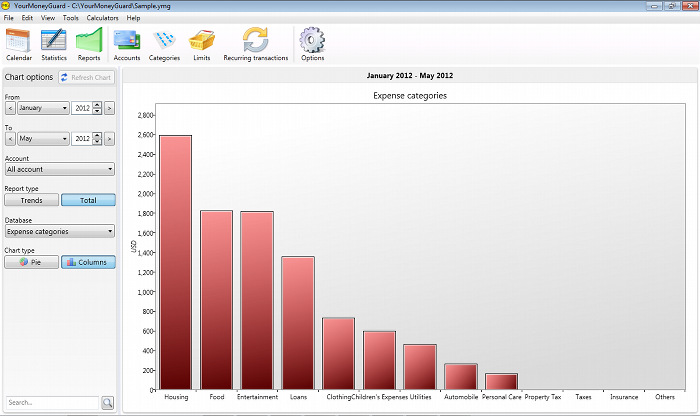Viewport: 700px width, 416px height.
Task: Open Recurring transactions
Action: point(256,45)
